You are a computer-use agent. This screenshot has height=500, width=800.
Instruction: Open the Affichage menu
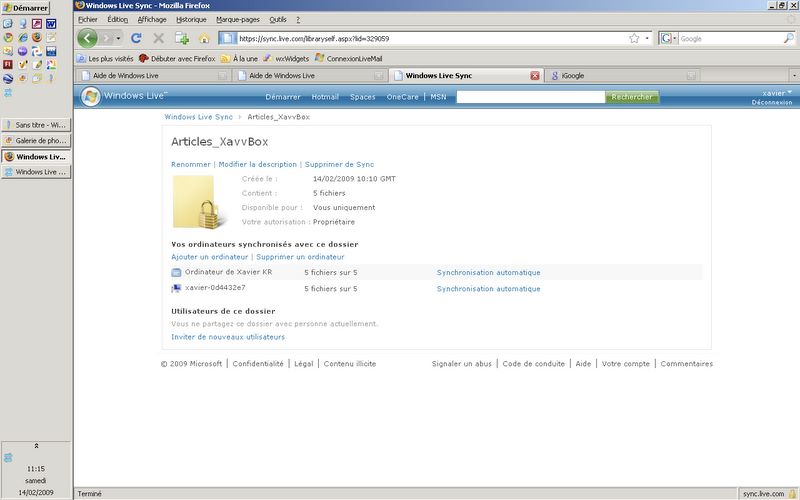click(x=152, y=19)
